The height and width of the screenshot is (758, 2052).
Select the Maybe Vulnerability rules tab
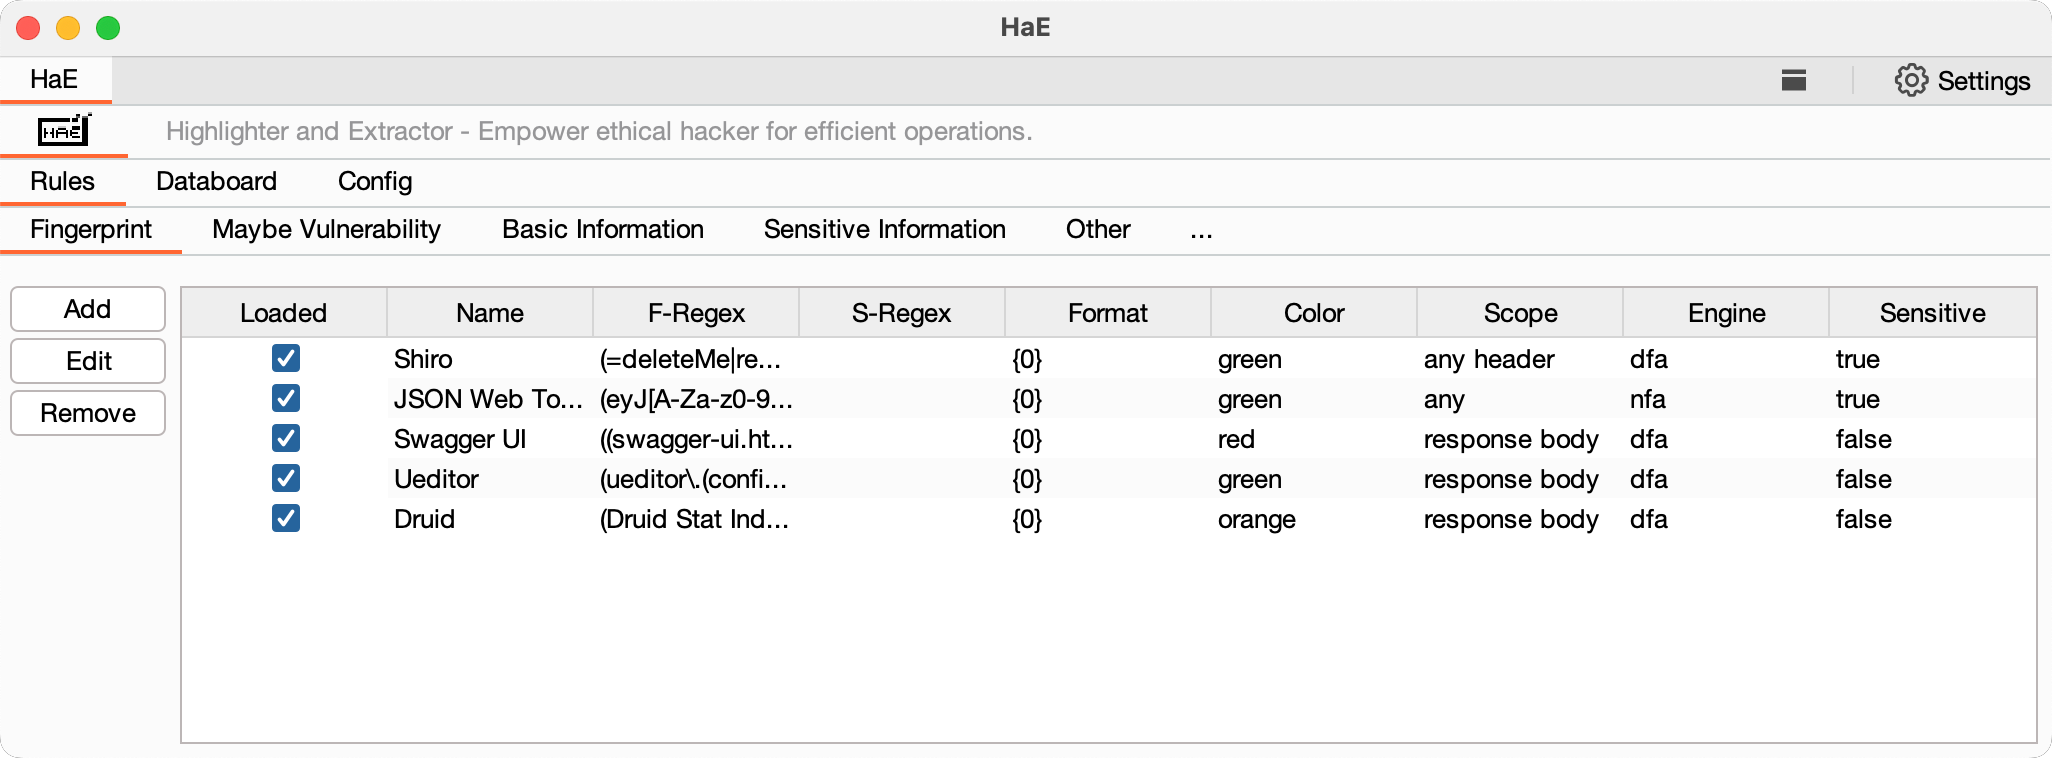click(x=326, y=230)
